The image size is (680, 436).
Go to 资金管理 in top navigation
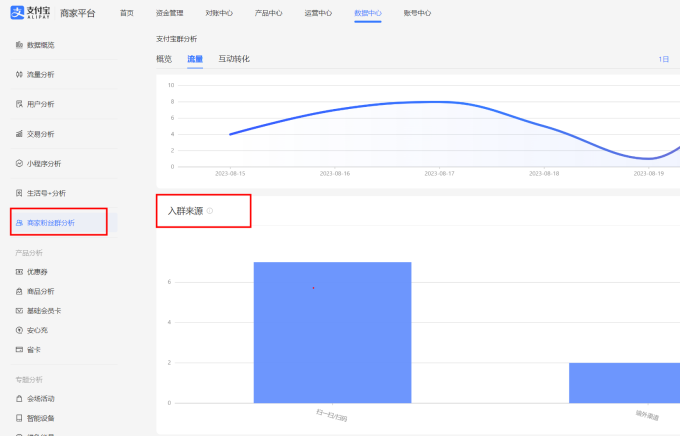169,13
